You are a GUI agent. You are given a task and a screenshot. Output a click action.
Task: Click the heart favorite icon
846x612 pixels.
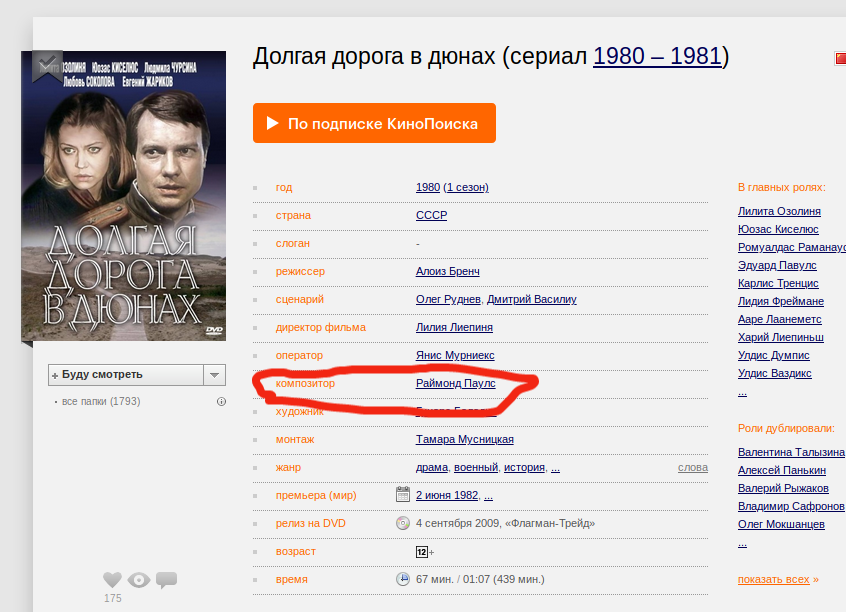[x=112, y=580]
